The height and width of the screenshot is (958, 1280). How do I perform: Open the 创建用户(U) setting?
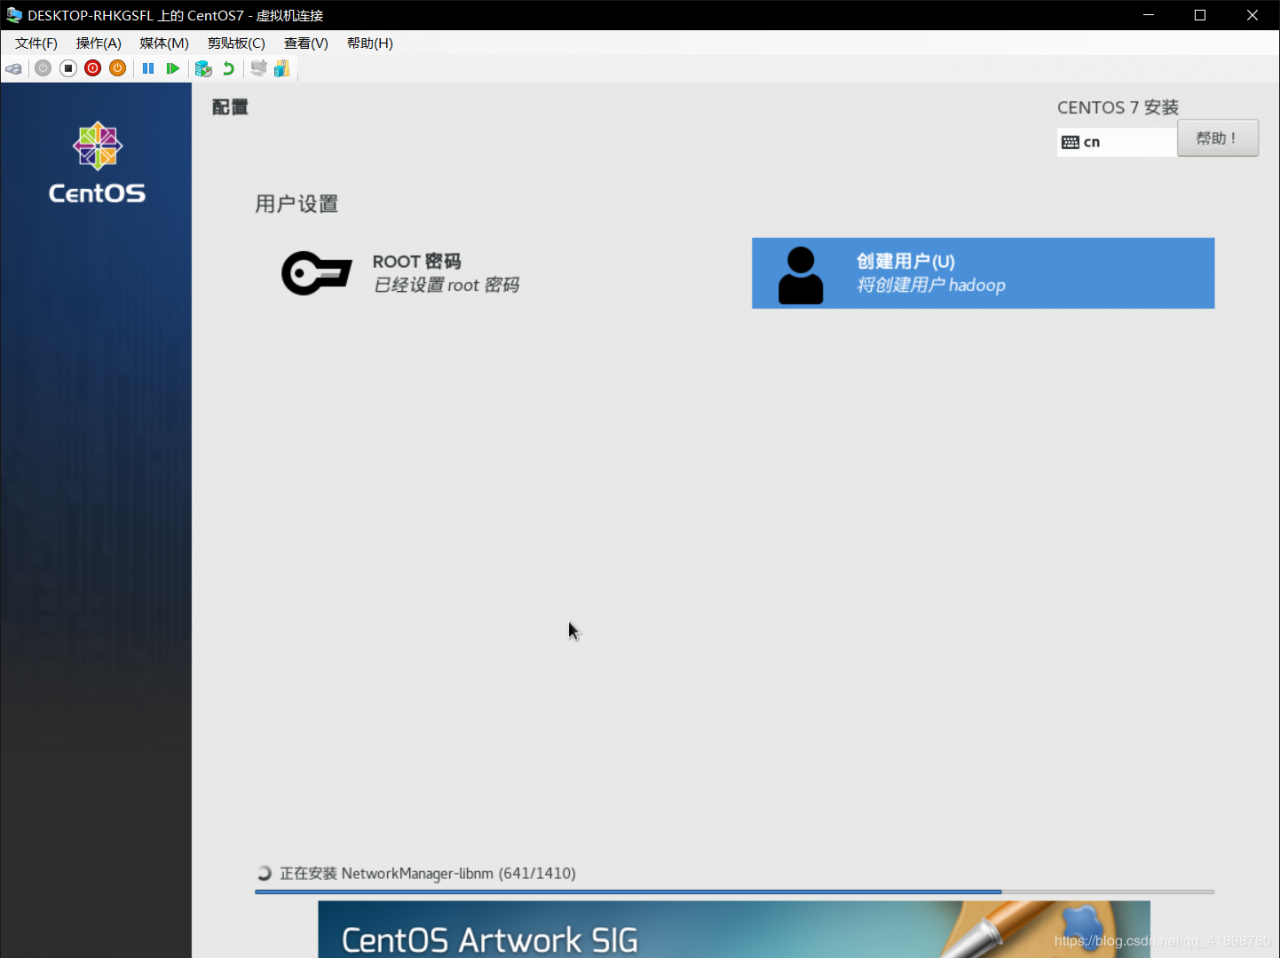983,273
